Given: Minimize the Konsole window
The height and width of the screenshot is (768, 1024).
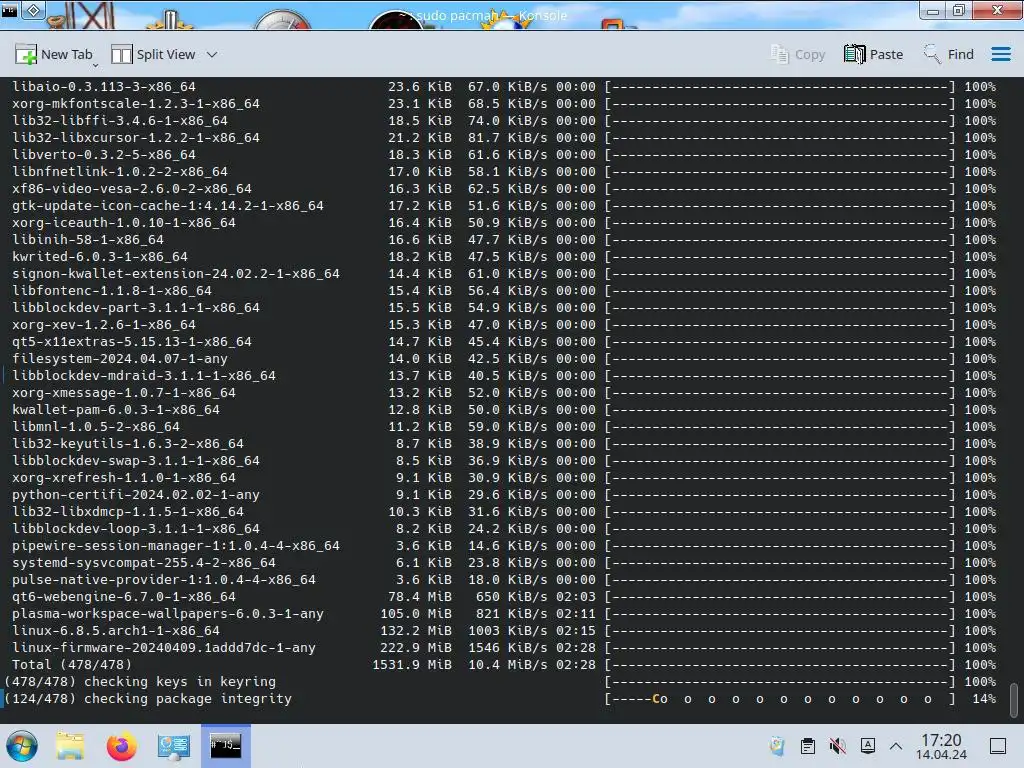Looking at the screenshot, I should tap(933, 11).
